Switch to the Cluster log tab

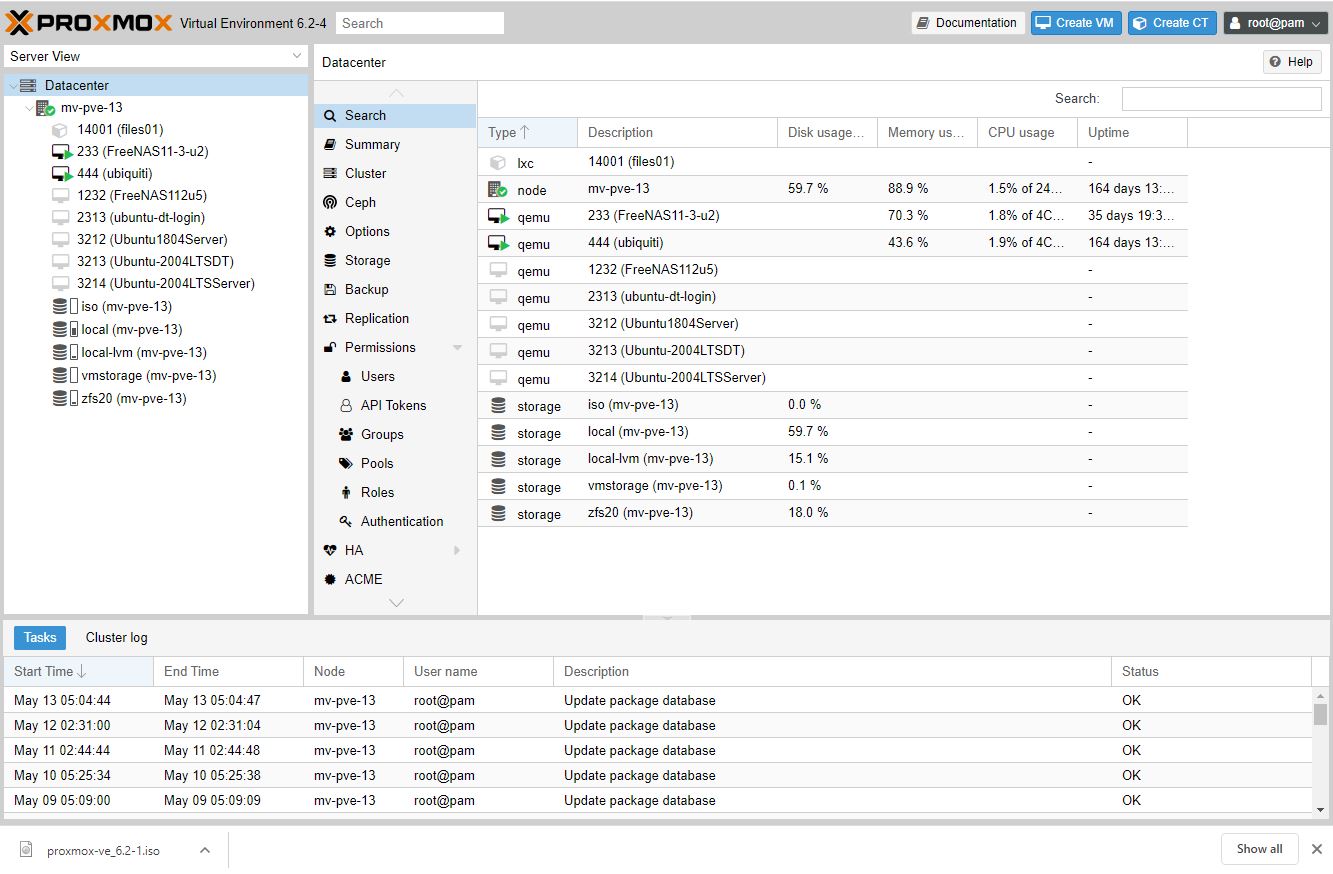pyautogui.click(x=116, y=637)
